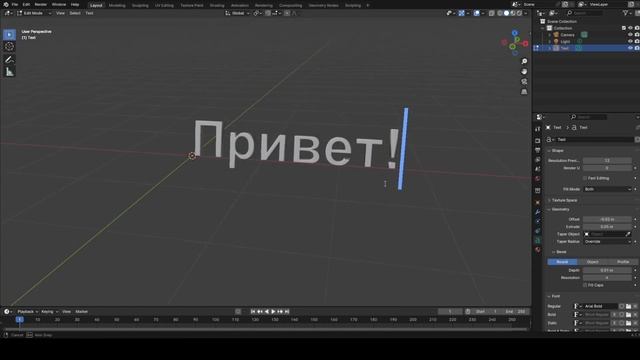Image resolution: width=640 pixels, height=360 pixels.
Task: Open the Output properties tab icon
Action: click(538, 150)
